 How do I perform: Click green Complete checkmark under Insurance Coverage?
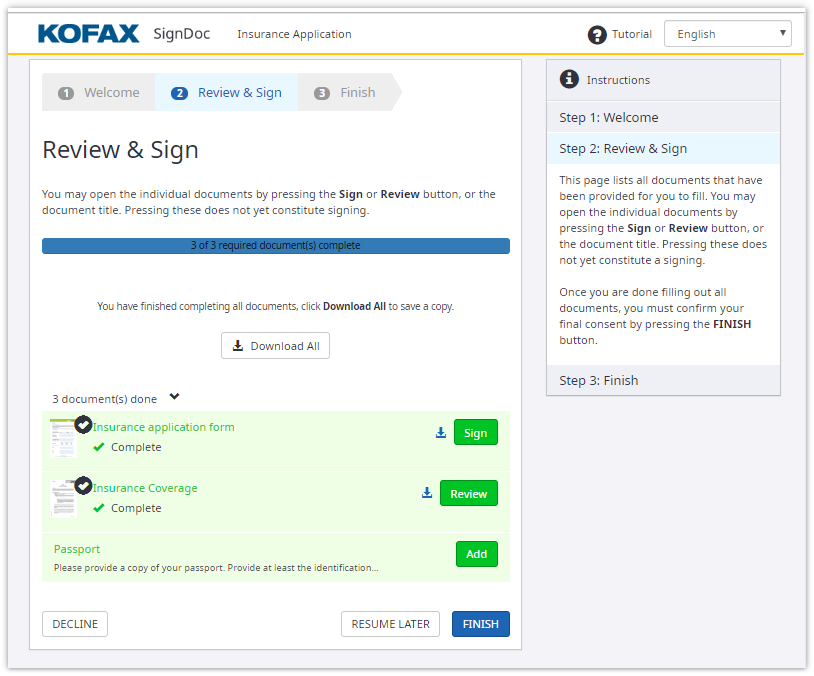[99, 508]
